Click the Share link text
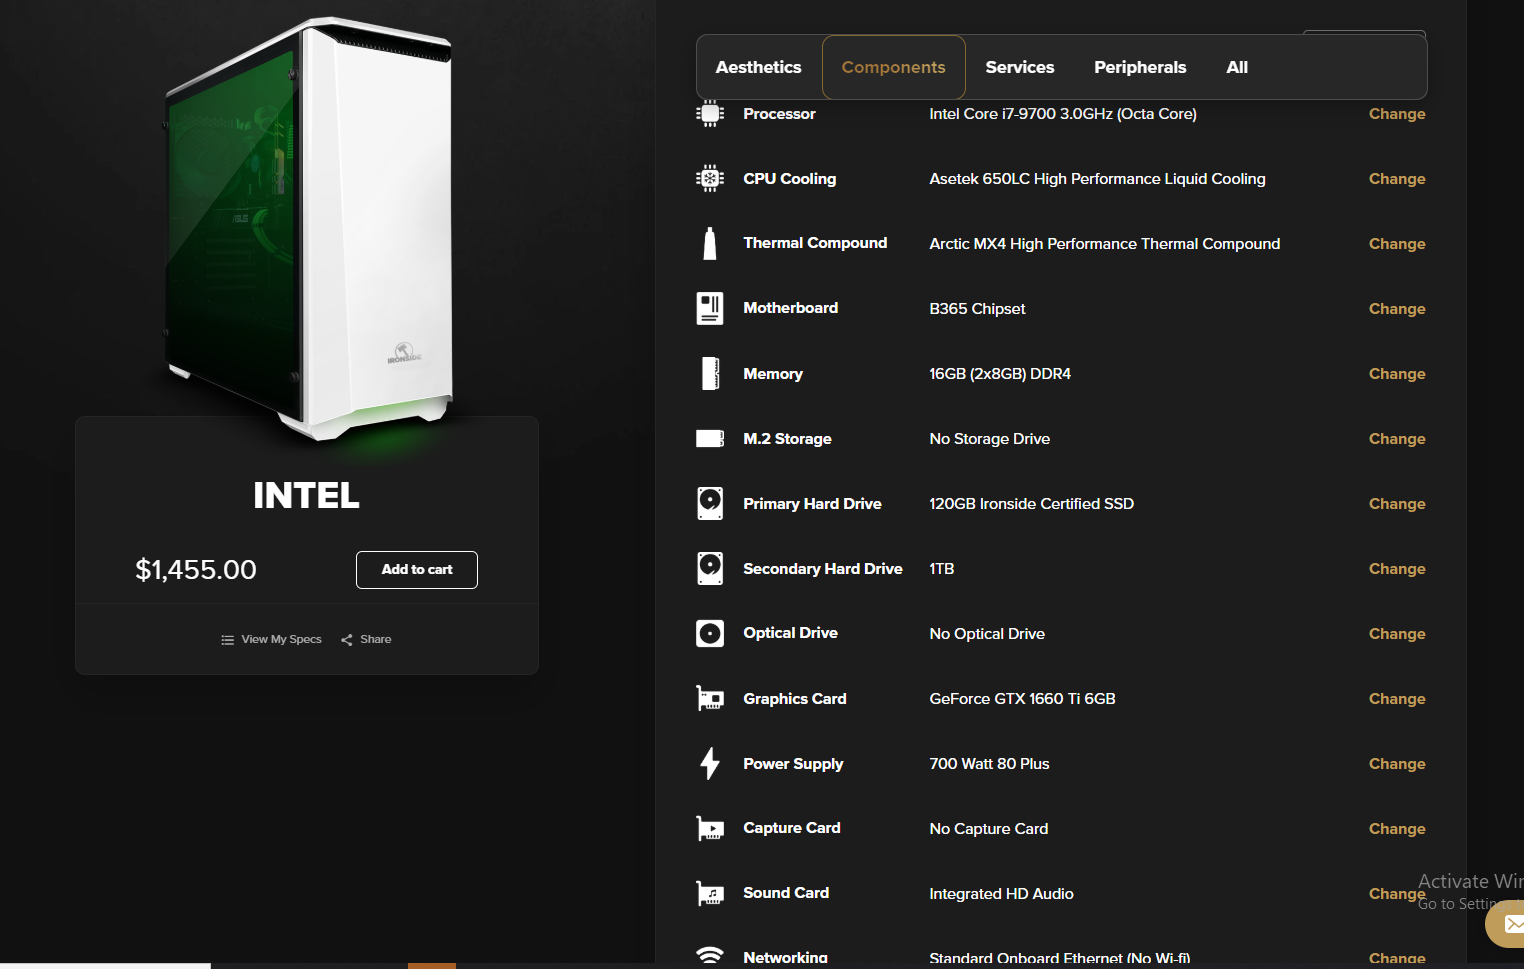The width and height of the screenshot is (1524, 969). (x=376, y=640)
